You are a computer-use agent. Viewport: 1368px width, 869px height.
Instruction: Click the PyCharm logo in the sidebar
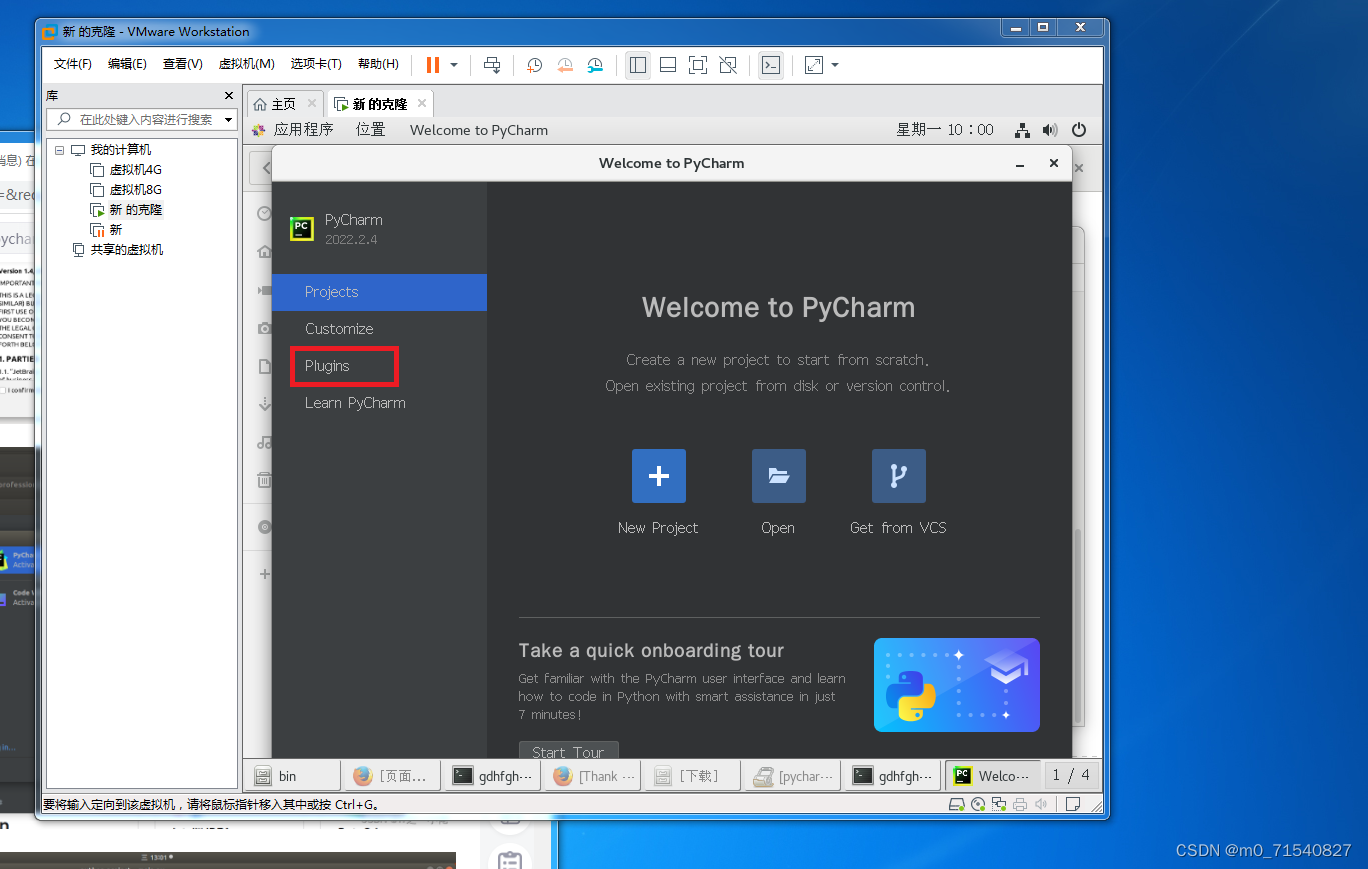(302, 229)
